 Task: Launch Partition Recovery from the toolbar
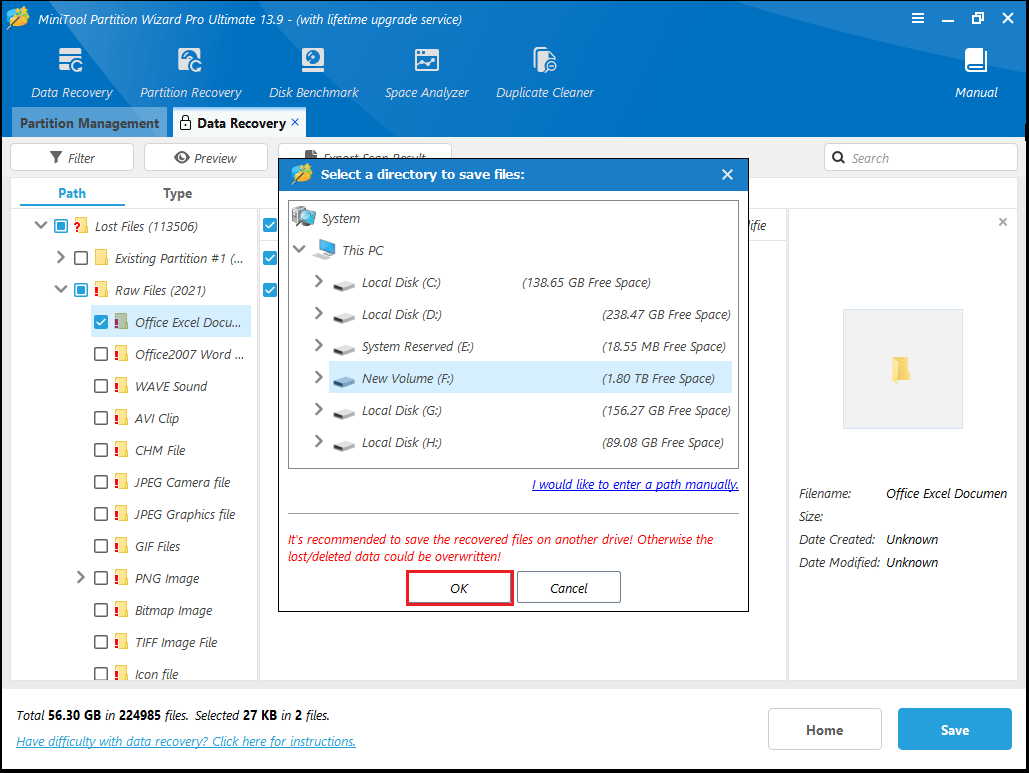pyautogui.click(x=190, y=60)
